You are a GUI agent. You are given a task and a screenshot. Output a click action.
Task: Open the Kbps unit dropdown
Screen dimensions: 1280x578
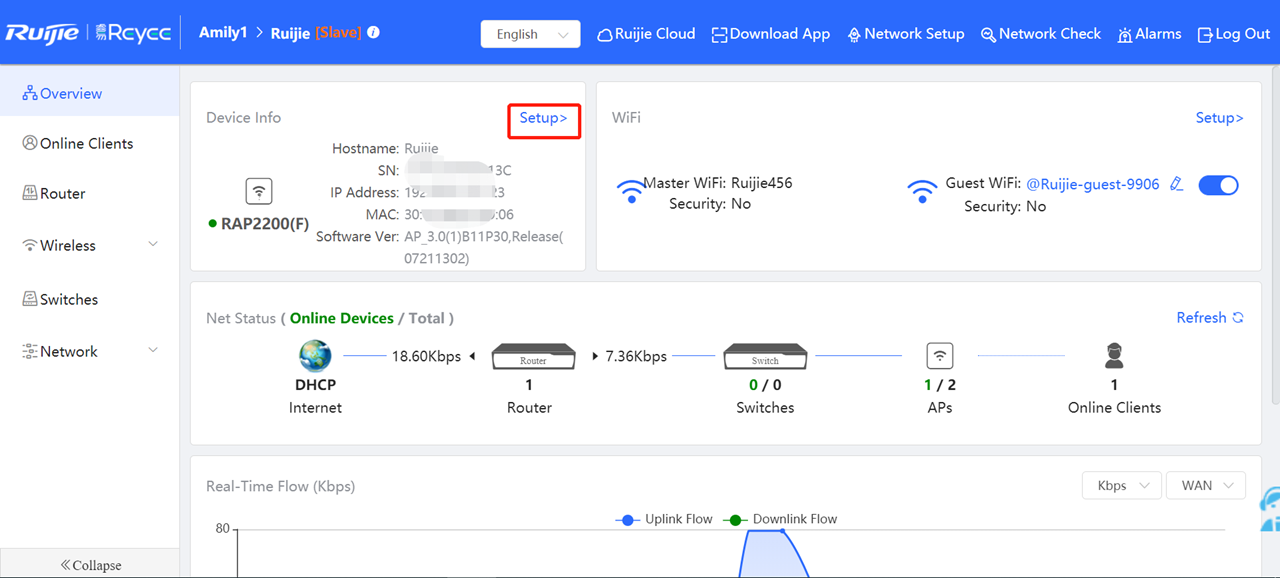1122,485
